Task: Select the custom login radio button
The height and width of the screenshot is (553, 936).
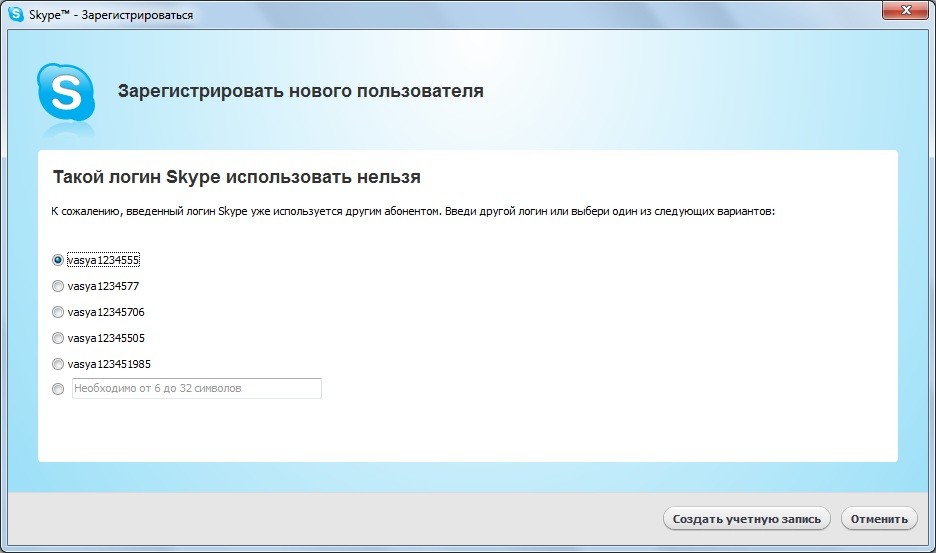Action: point(57,389)
